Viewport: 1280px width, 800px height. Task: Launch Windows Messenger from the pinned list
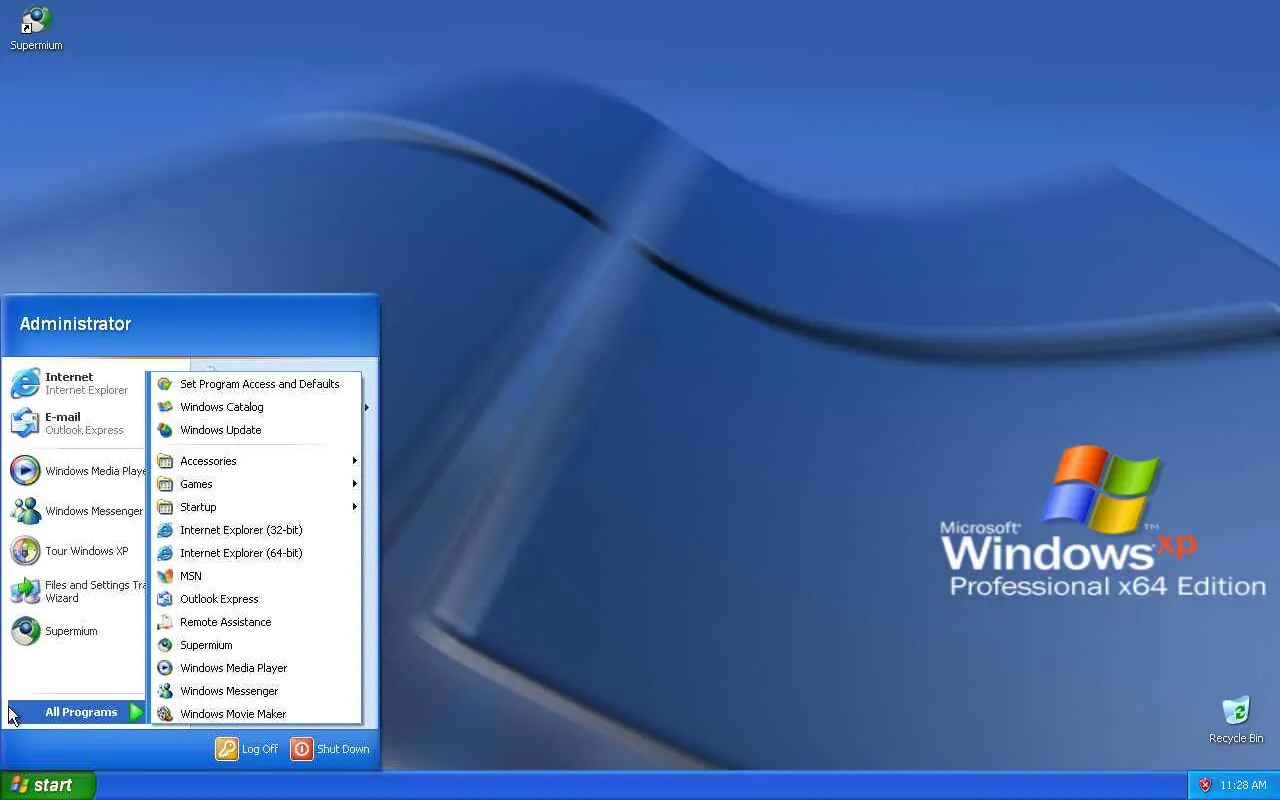coord(76,511)
